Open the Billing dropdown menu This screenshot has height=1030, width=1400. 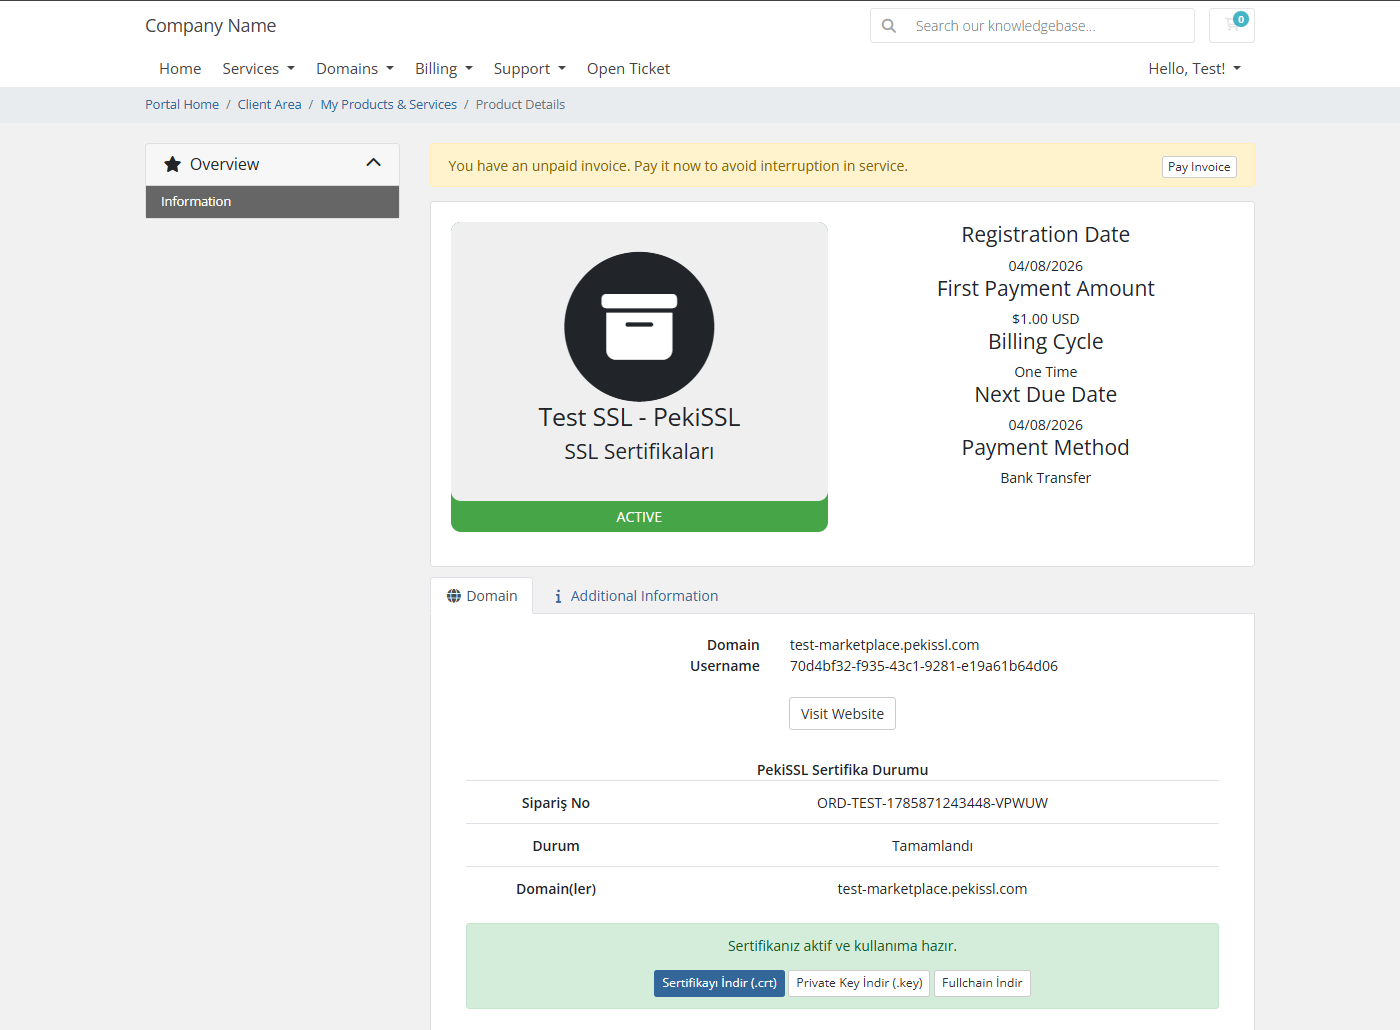(x=444, y=68)
